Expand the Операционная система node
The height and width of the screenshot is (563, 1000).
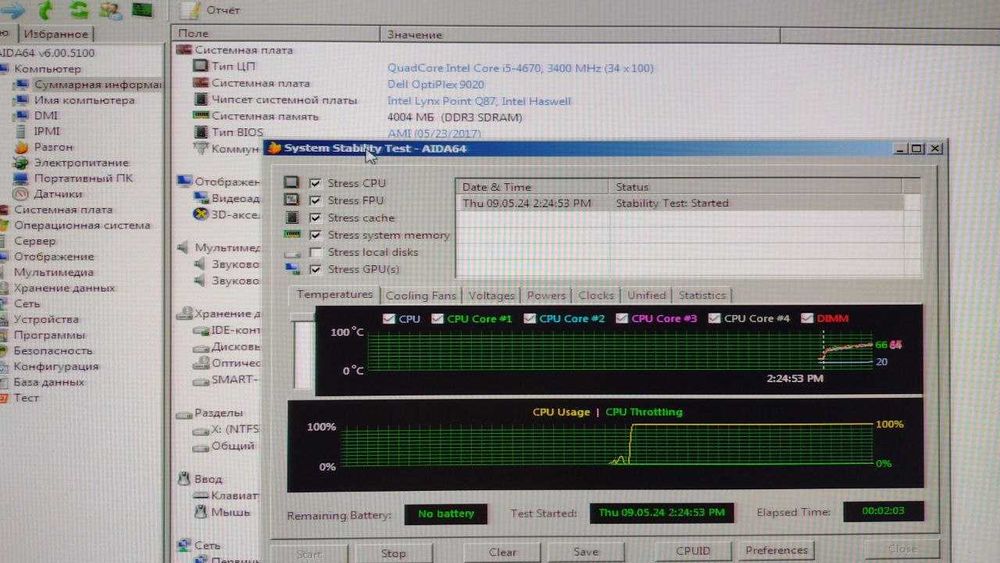82,225
